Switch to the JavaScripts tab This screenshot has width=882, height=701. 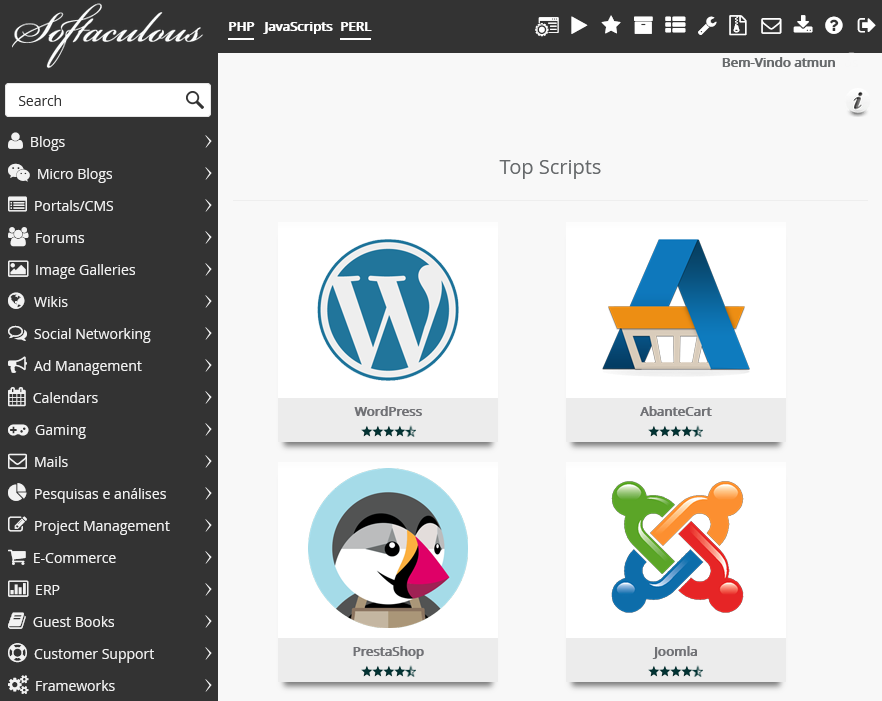pyautogui.click(x=298, y=27)
